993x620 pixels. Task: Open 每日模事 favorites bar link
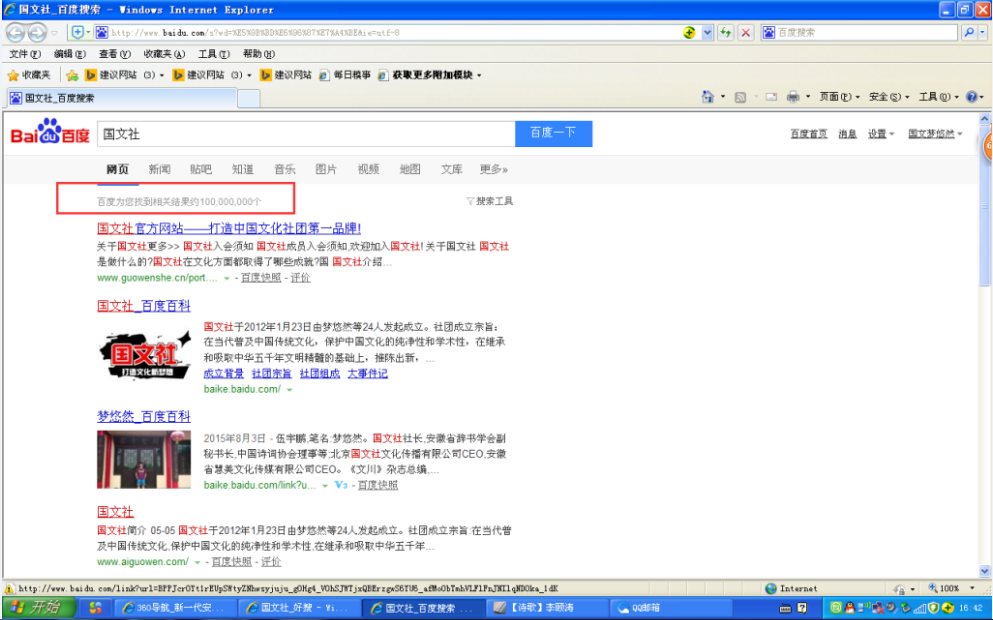coord(344,75)
